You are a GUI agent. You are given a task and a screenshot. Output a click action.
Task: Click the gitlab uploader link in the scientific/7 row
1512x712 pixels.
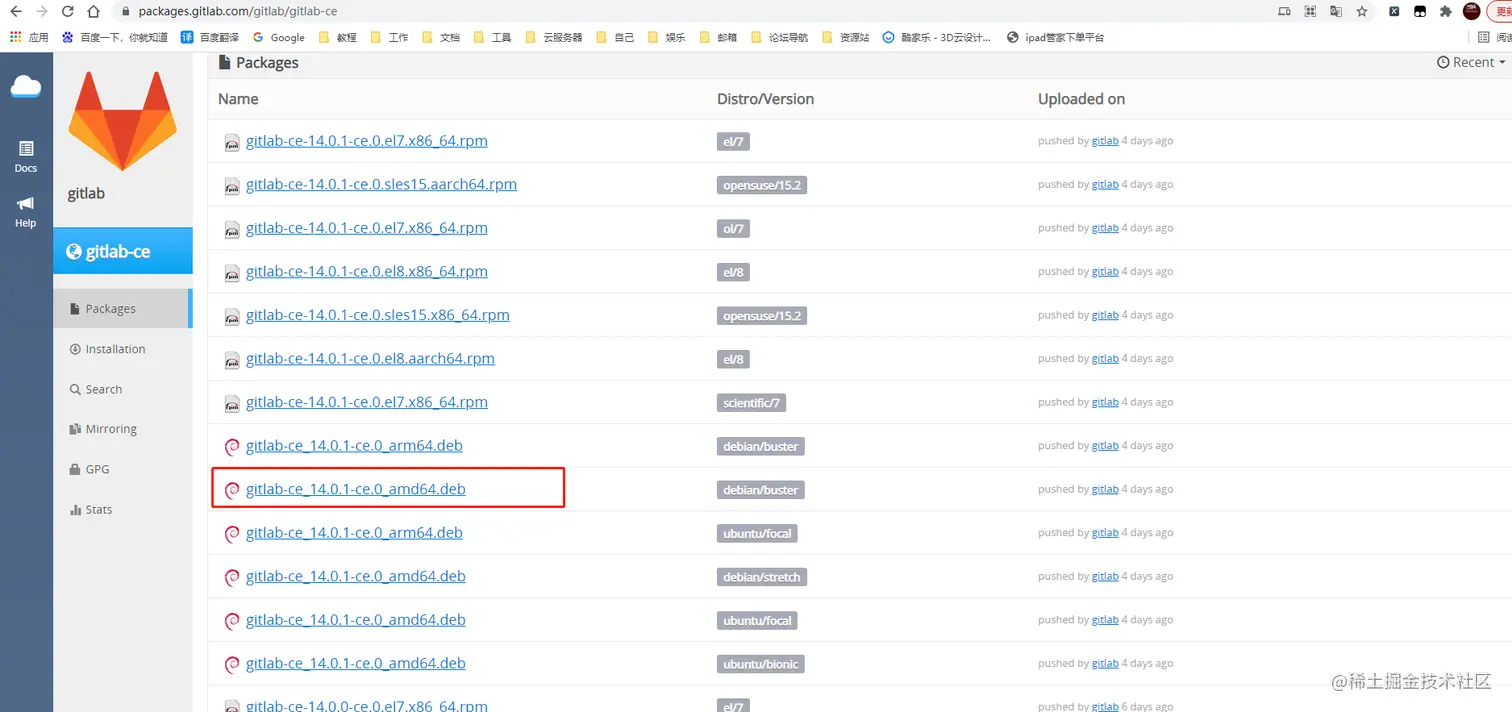pyautogui.click(x=1105, y=402)
